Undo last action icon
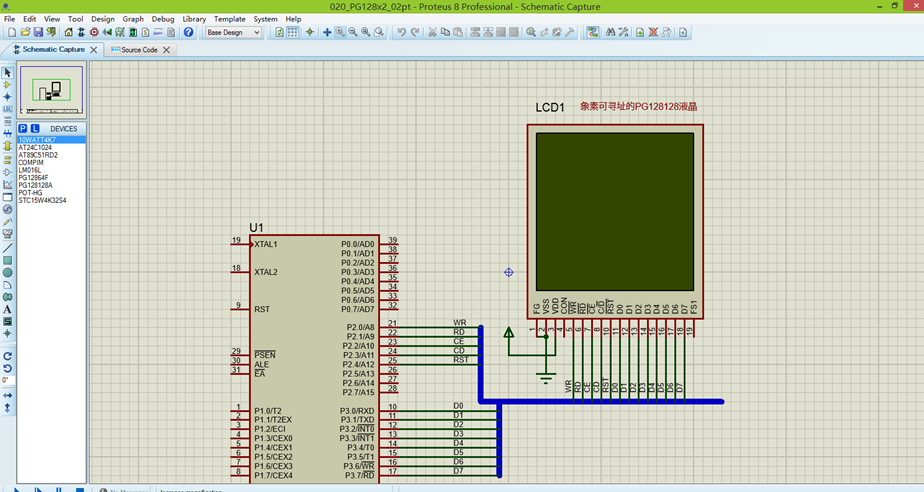 pos(401,32)
